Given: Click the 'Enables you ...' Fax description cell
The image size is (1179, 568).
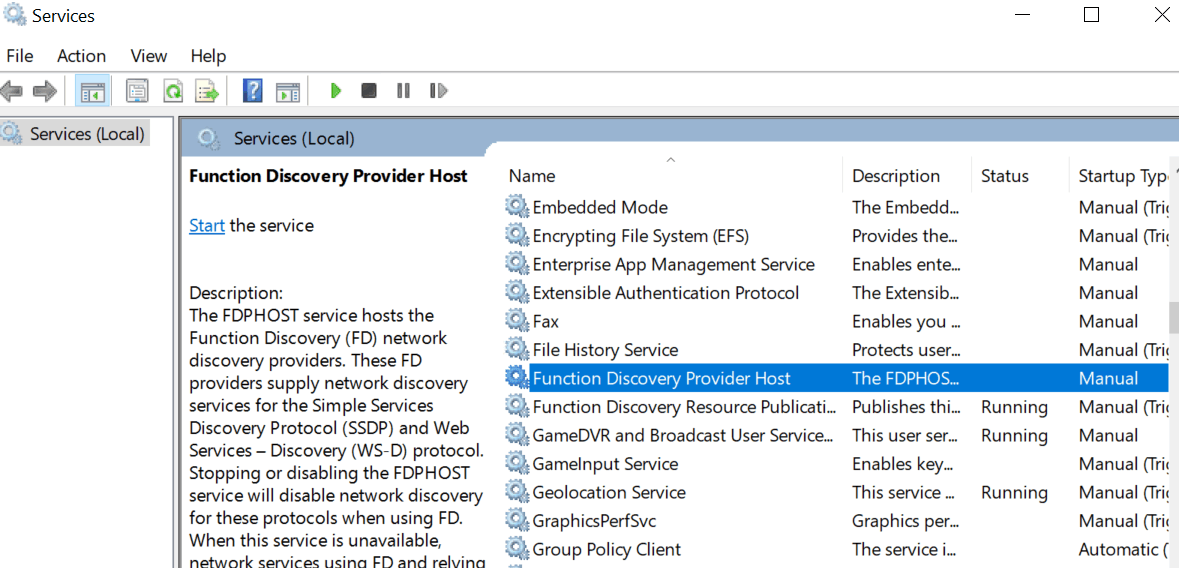Looking at the screenshot, I should click(x=906, y=321).
